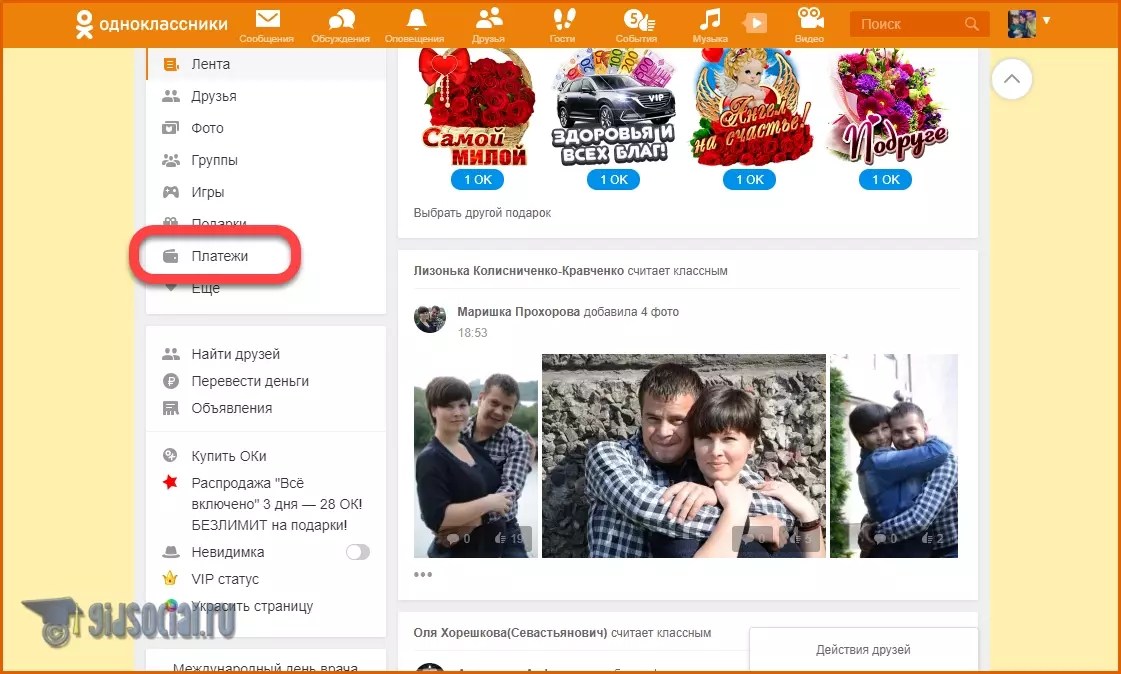The width and height of the screenshot is (1121, 674).
Task: Select Группы in the left sidebar
Action: 214,160
